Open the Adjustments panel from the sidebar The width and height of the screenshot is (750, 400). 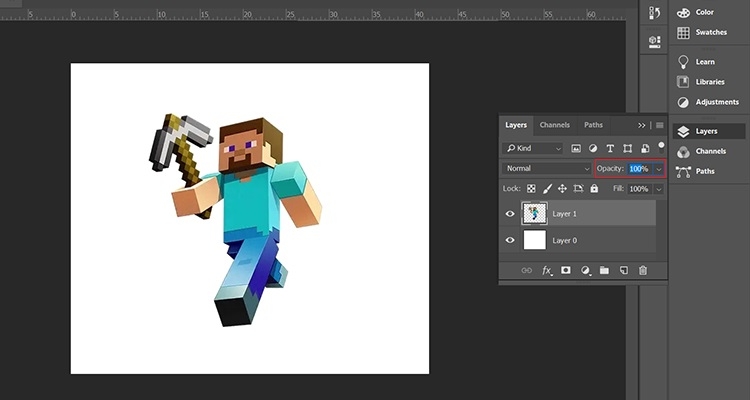716,102
